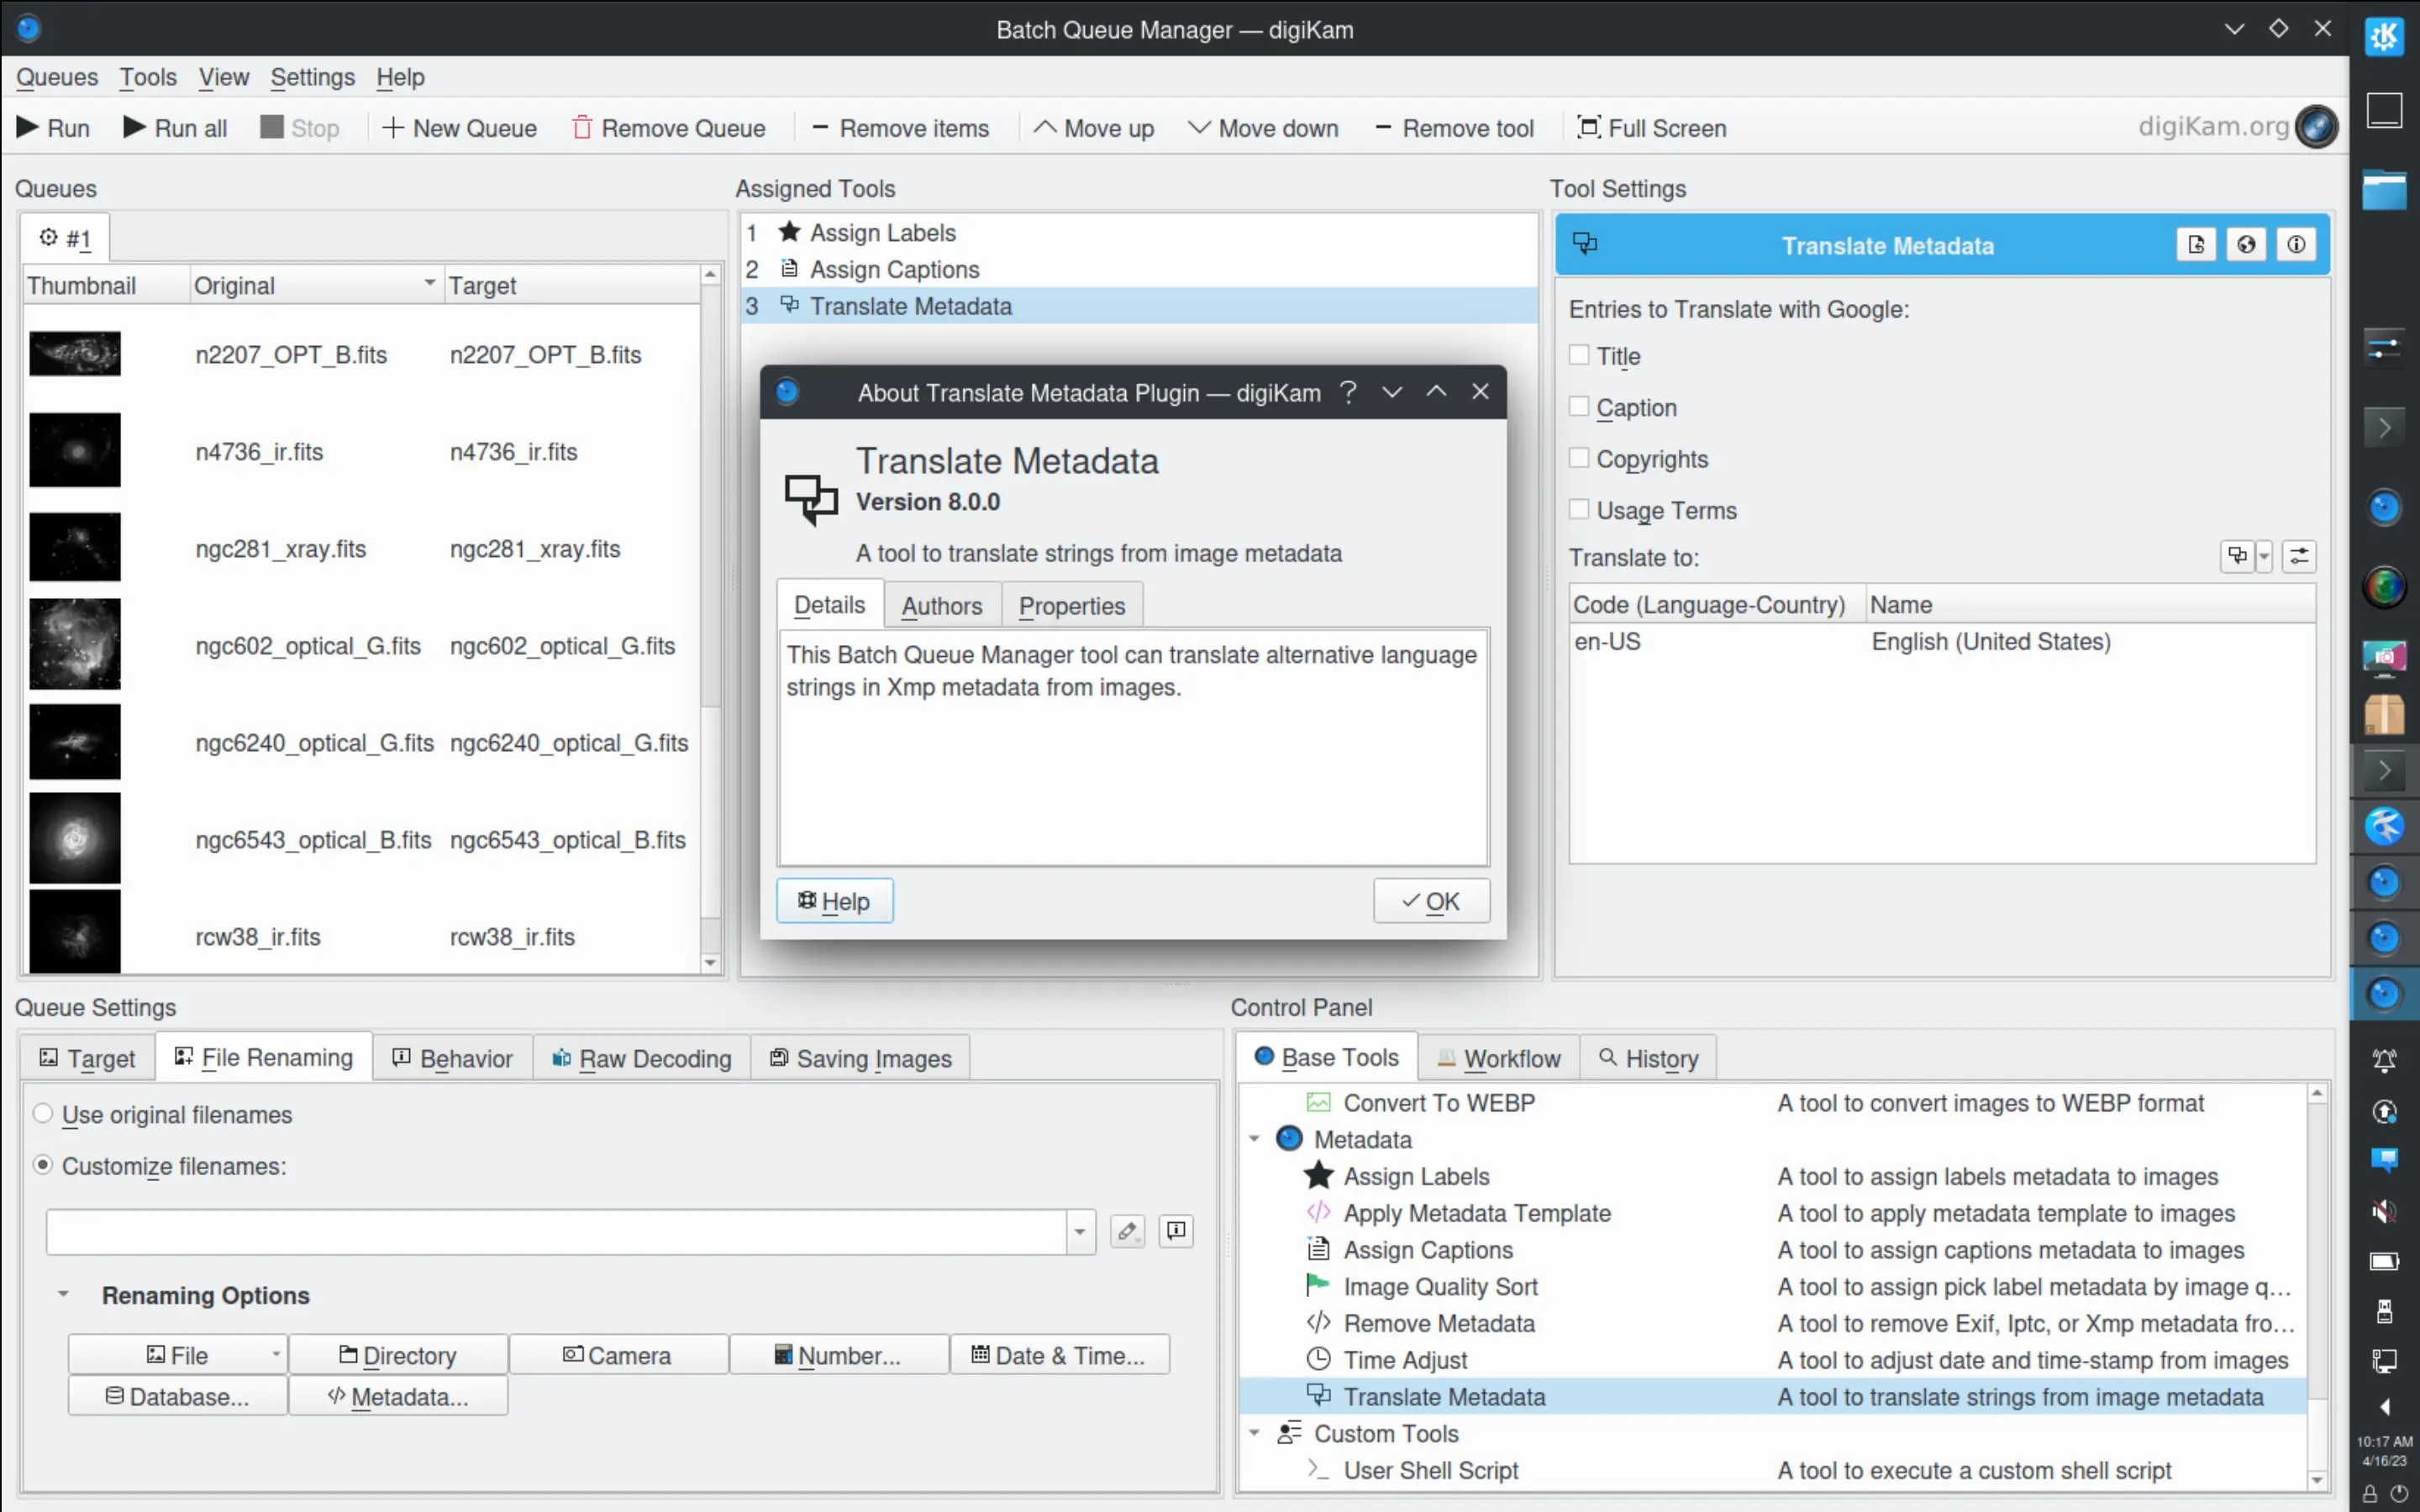
Task: Click the translate speech-bubbles icon beside Translate to
Action: [x=2238, y=556]
